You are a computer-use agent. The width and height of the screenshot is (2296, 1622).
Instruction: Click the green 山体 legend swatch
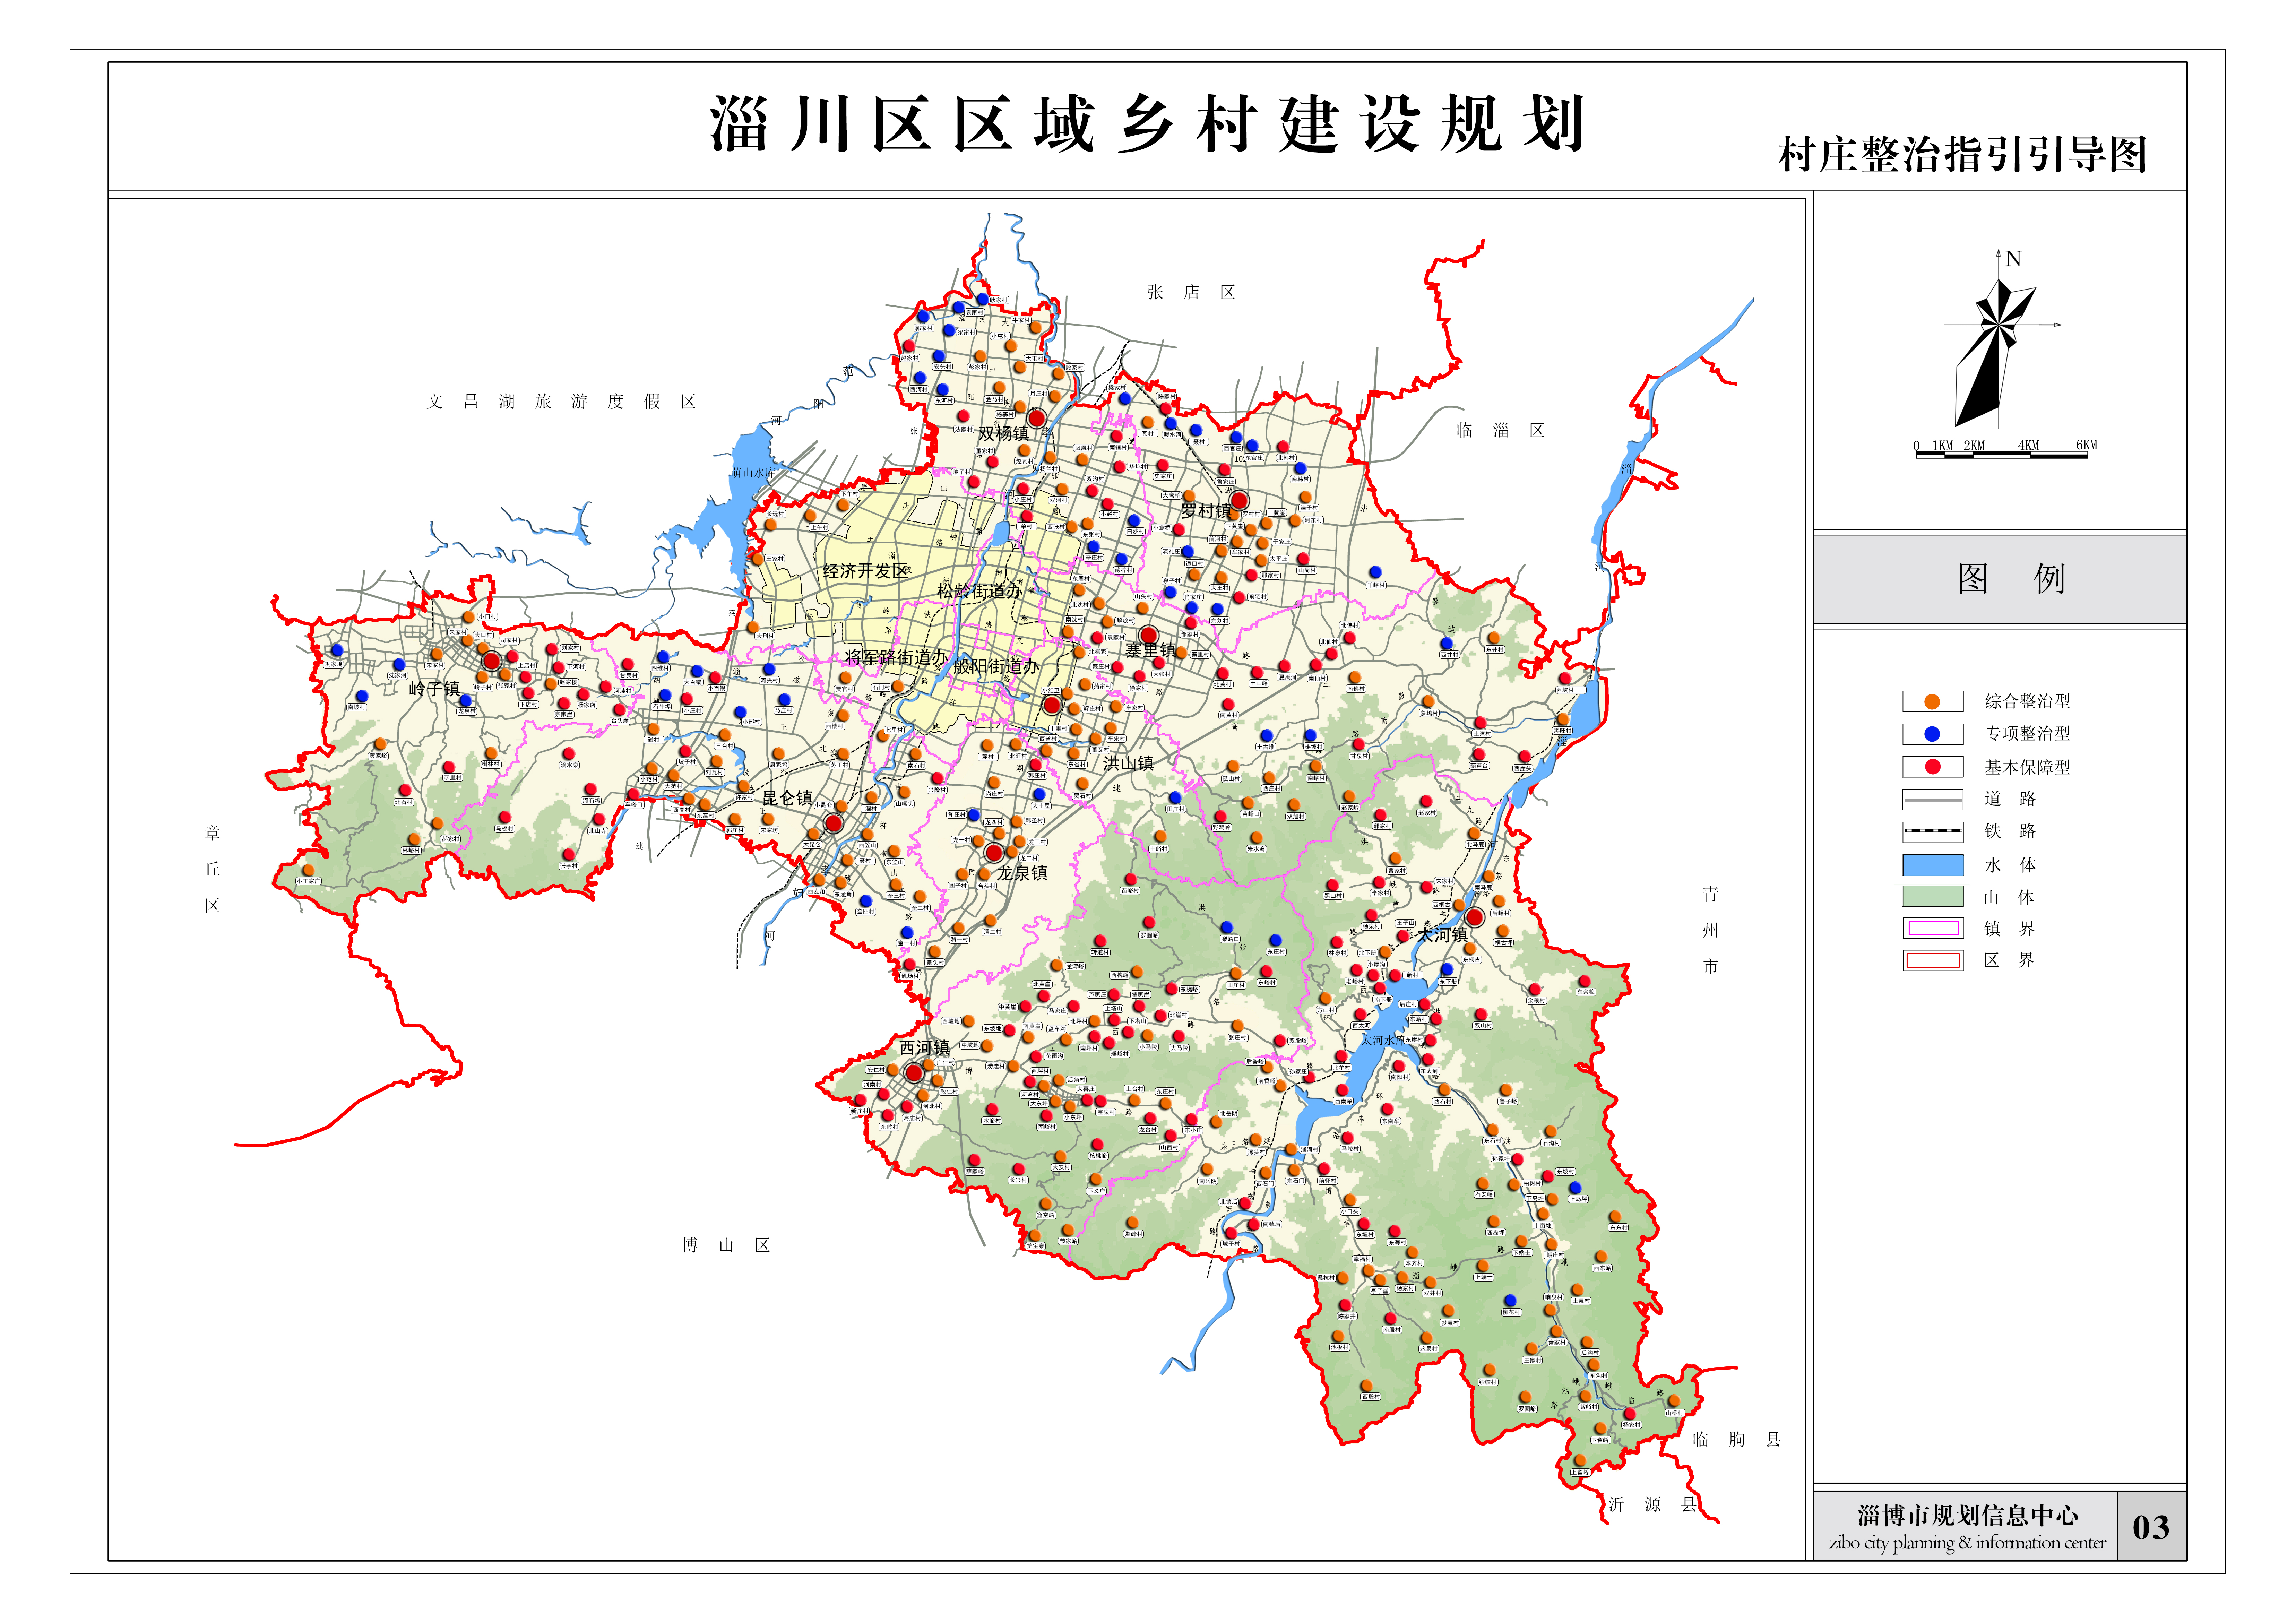1933,897
